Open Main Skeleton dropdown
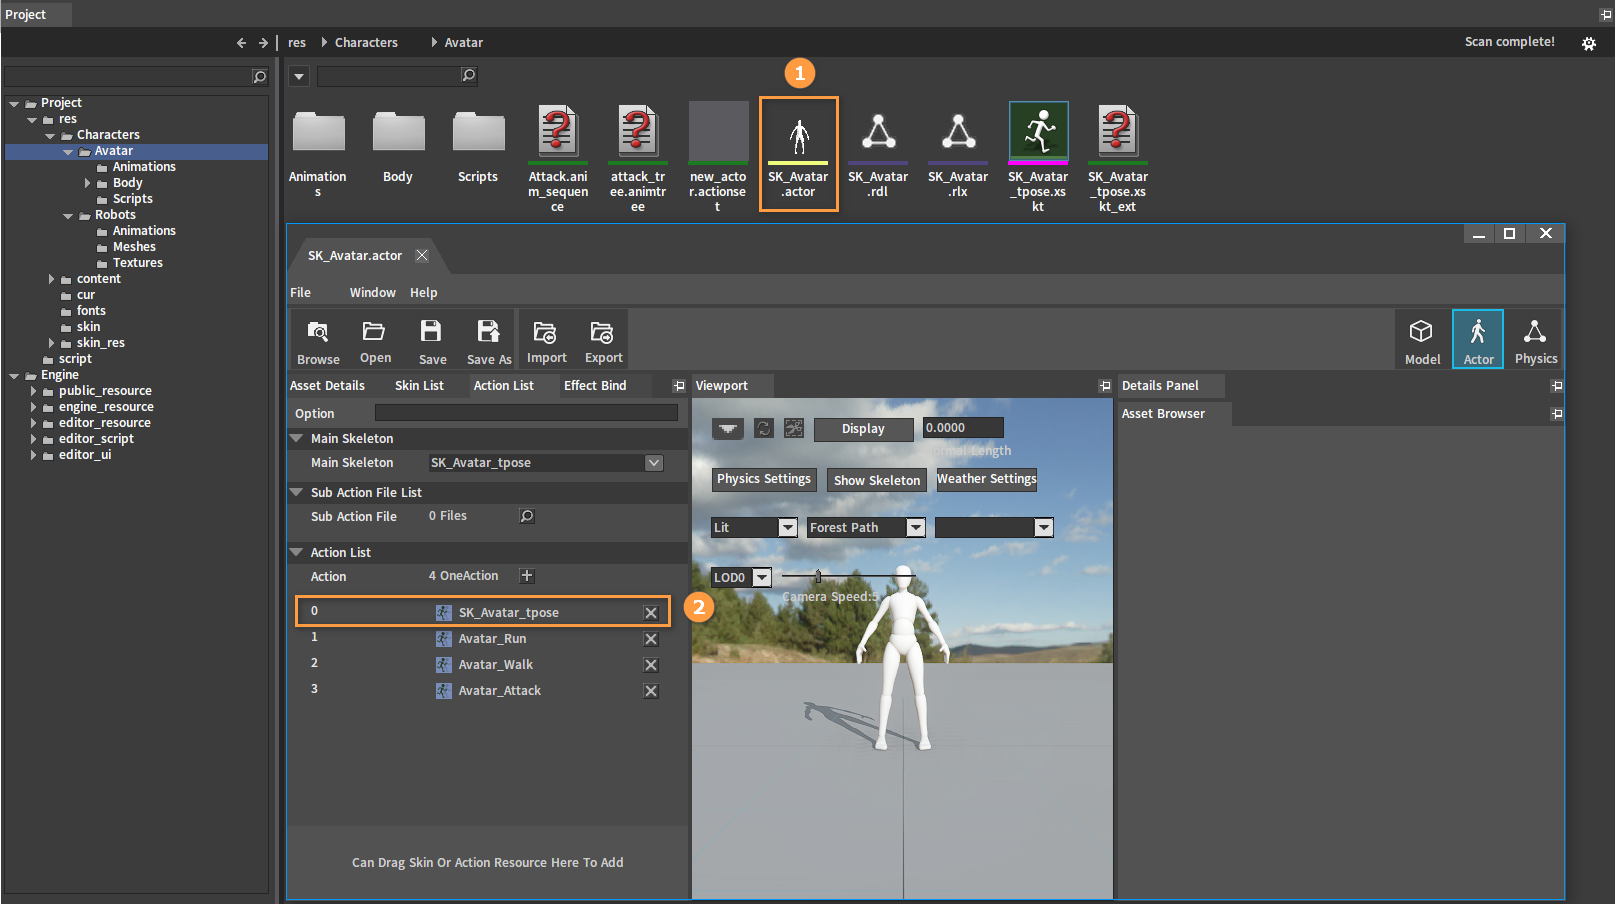The image size is (1615, 904). click(x=654, y=463)
